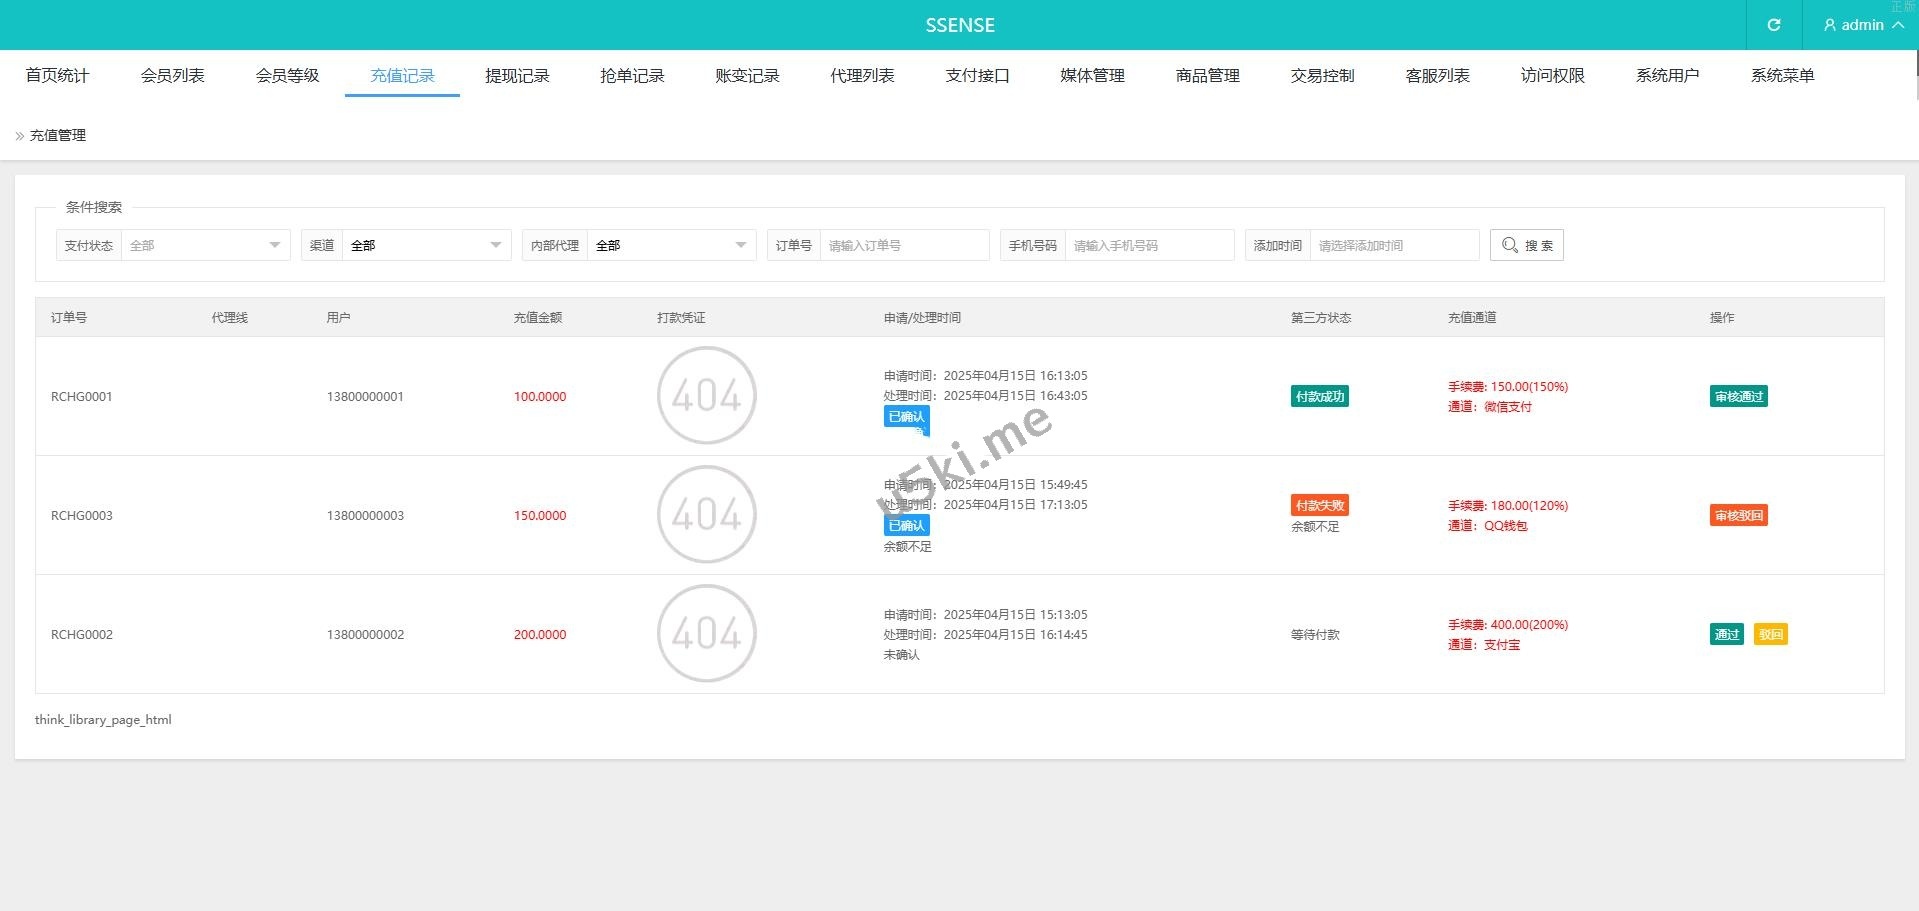Open 404 payment proof image for RCHG0003
The width and height of the screenshot is (1919, 911).
click(x=706, y=515)
